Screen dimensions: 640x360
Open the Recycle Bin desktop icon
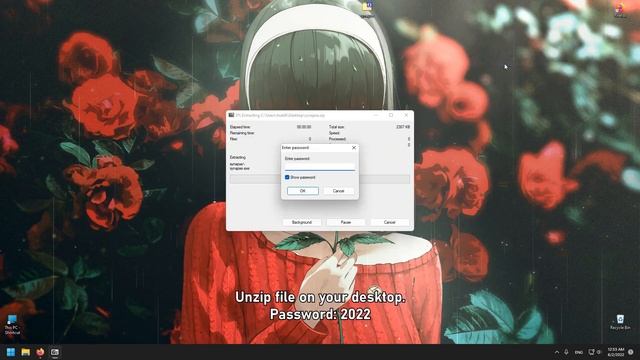pos(620,322)
